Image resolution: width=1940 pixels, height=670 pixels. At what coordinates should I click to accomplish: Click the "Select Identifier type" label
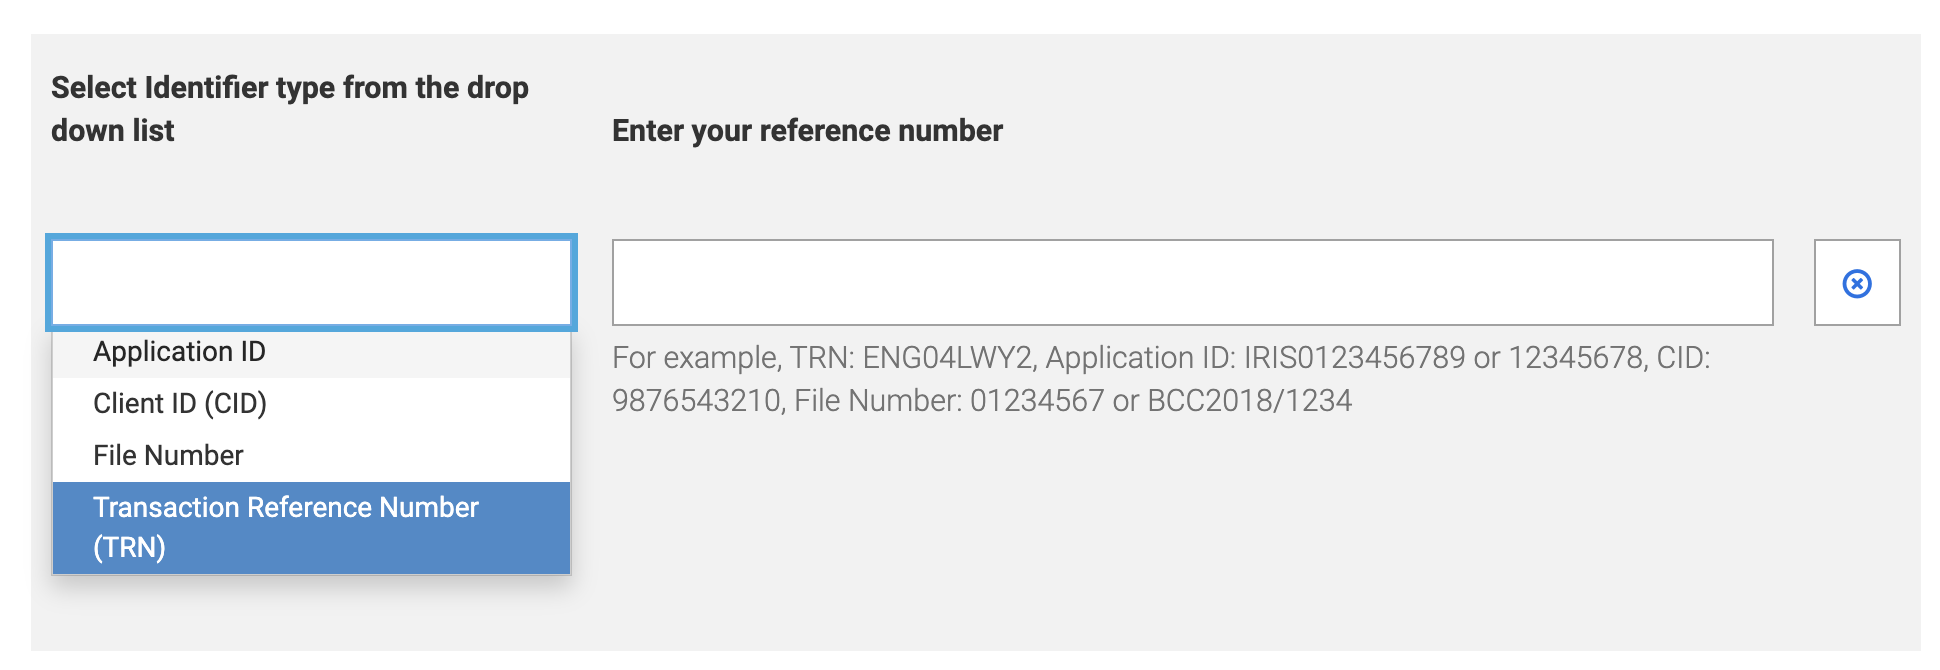tap(290, 108)
